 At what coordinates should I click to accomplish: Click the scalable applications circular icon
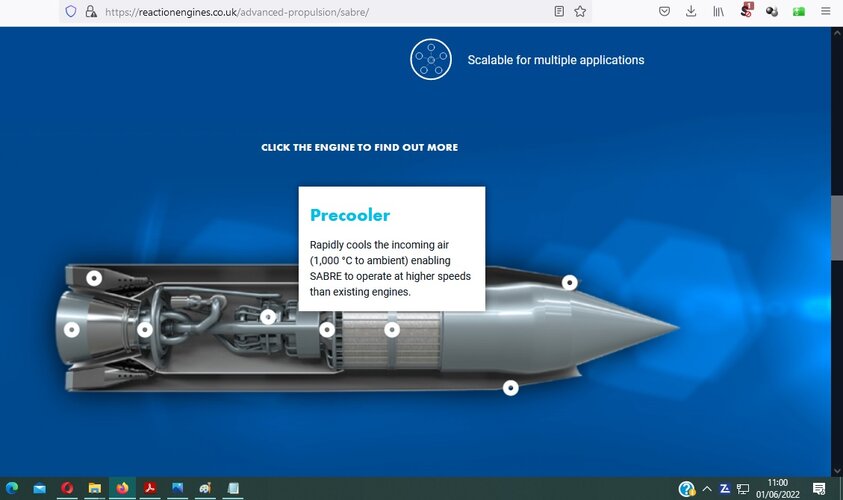[x=431, y=59]
